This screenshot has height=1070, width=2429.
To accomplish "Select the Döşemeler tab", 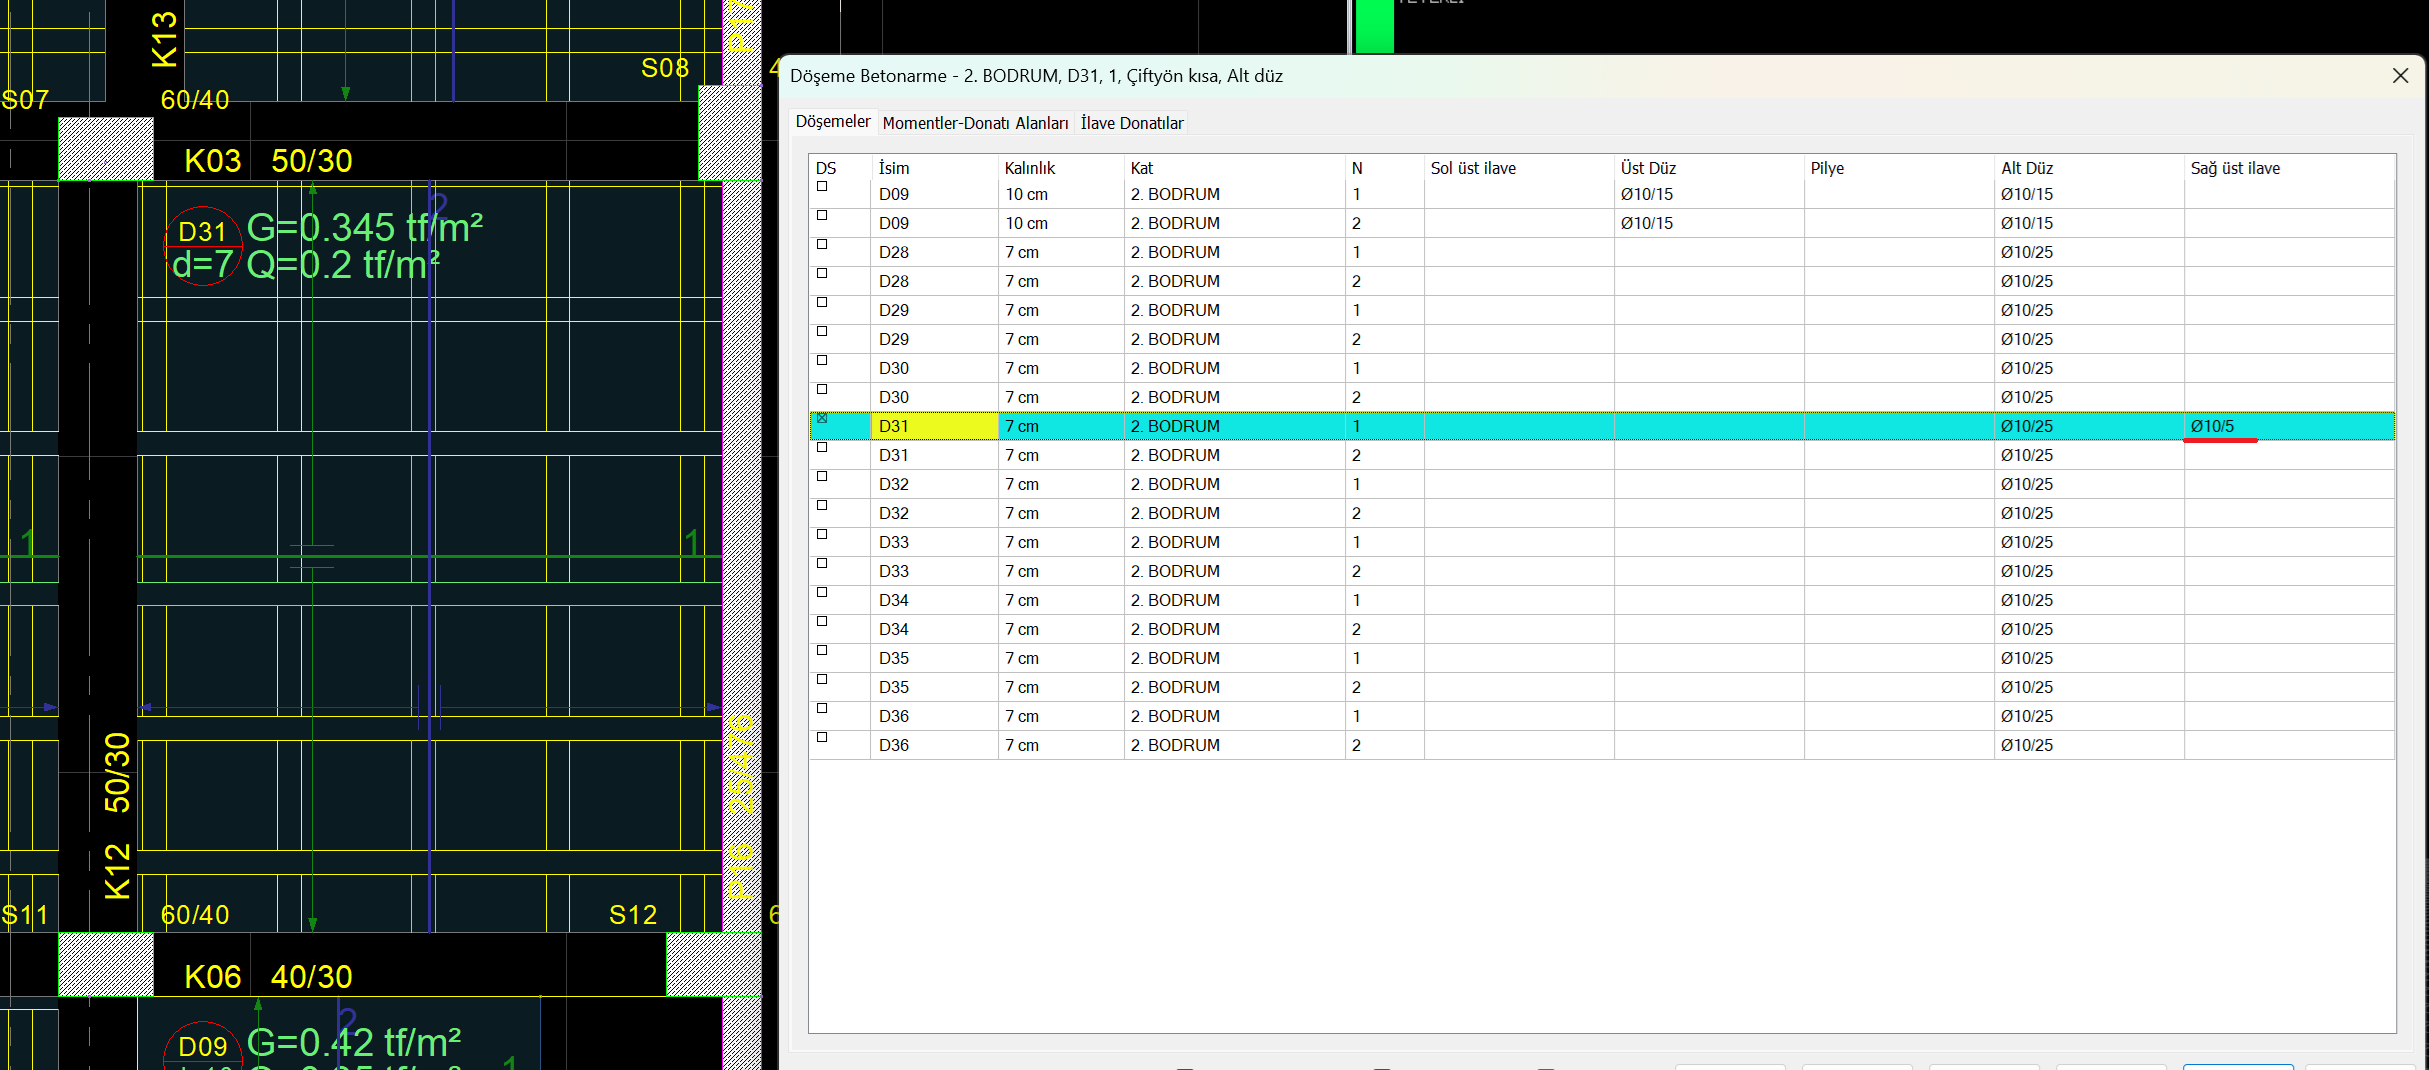I will 832,122.
